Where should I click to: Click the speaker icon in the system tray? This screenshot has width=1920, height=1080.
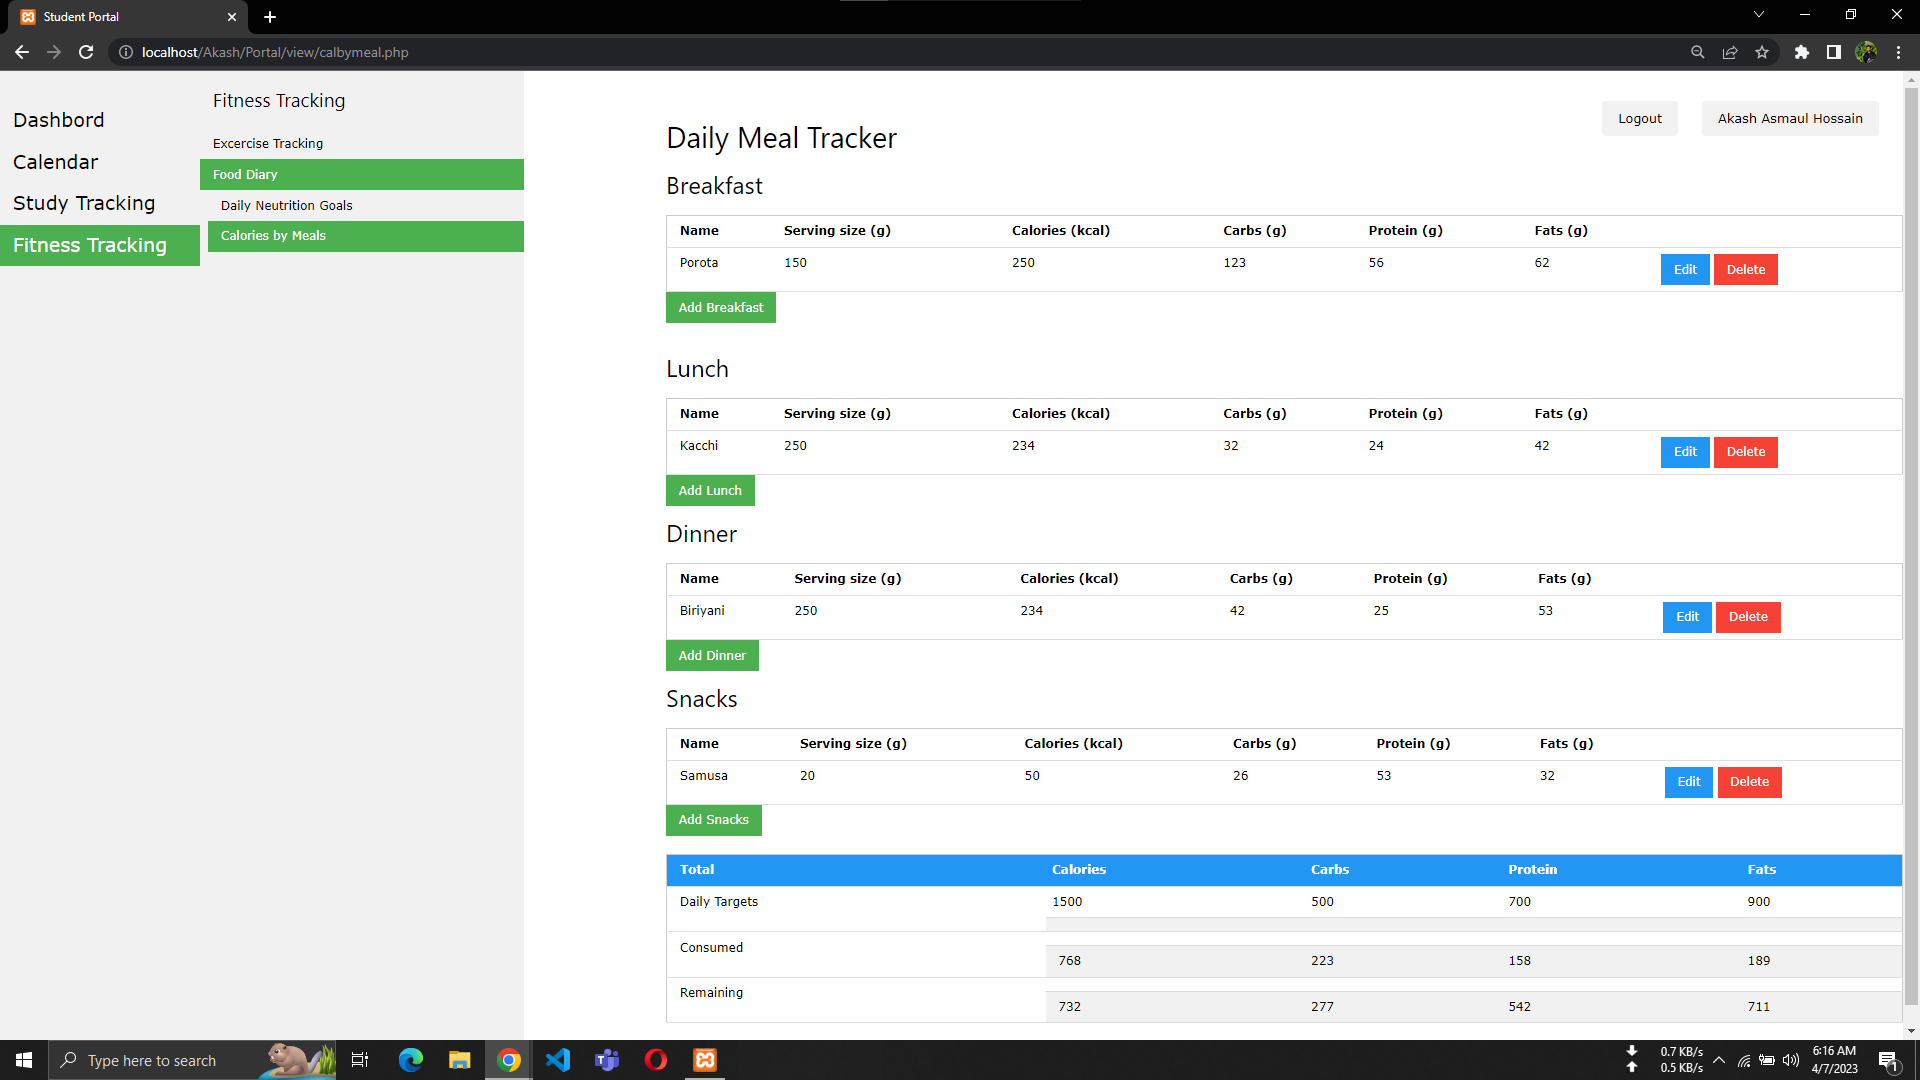[x=1789, y=1060]
